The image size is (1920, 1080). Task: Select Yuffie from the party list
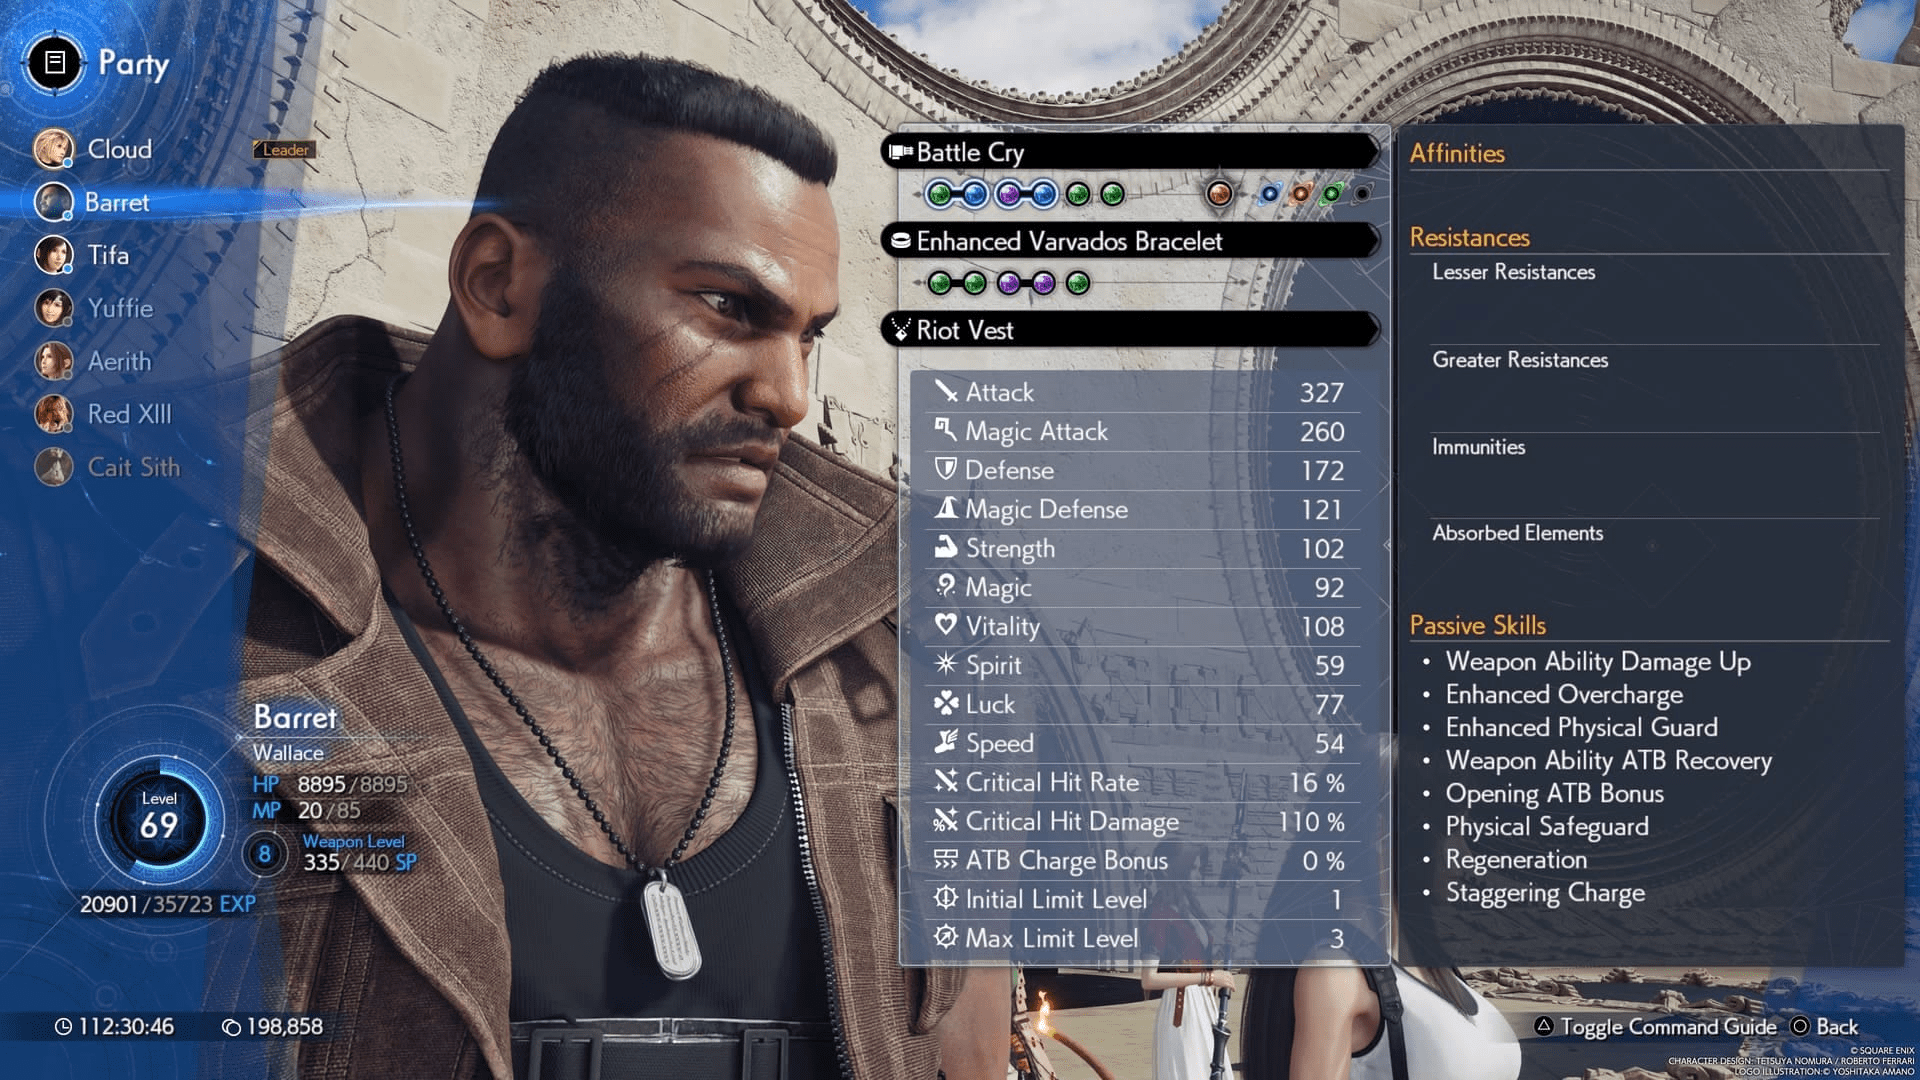[109, 307]
